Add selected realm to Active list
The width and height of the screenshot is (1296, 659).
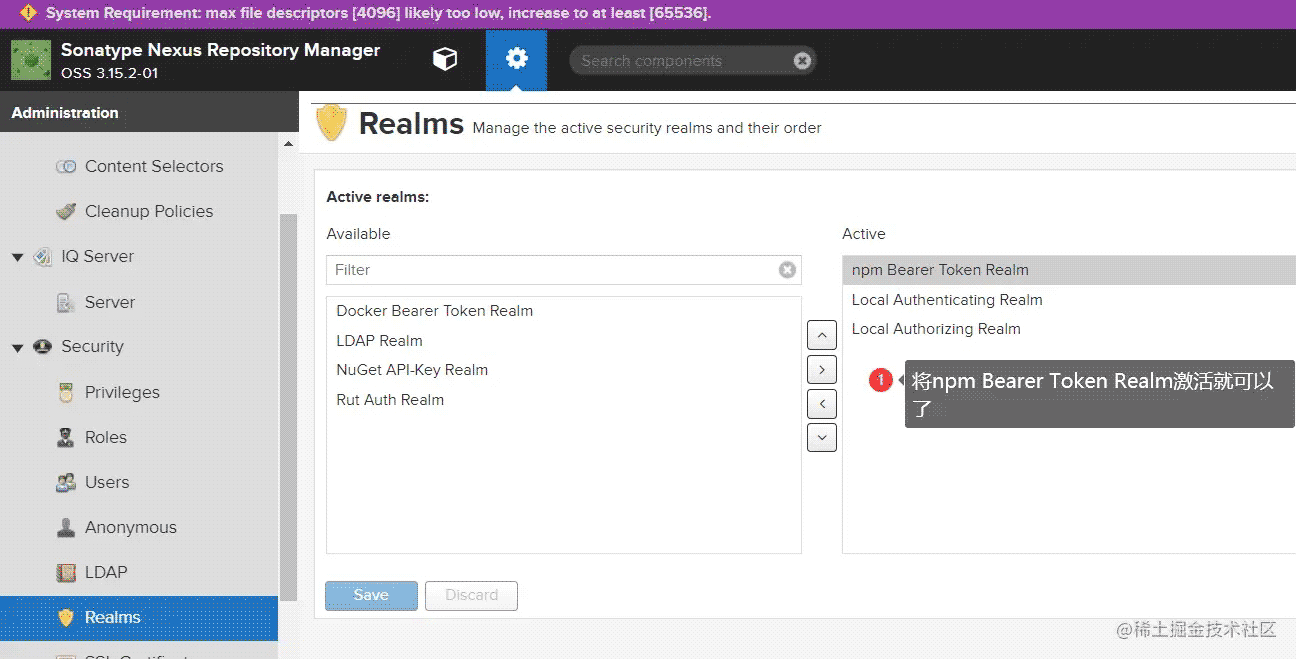pyautogui.click(x=821, y=370)
